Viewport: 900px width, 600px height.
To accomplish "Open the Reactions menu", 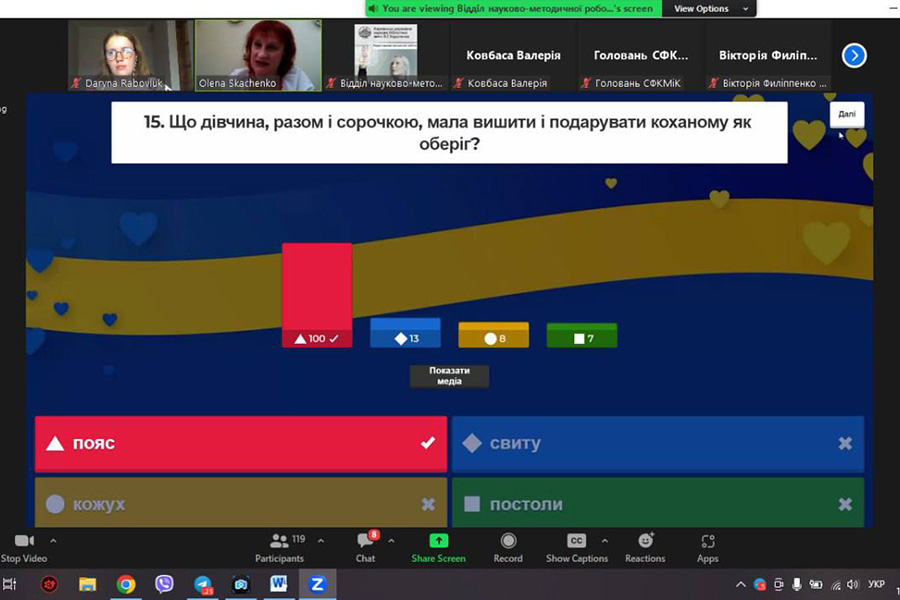I will pos(645,548).
